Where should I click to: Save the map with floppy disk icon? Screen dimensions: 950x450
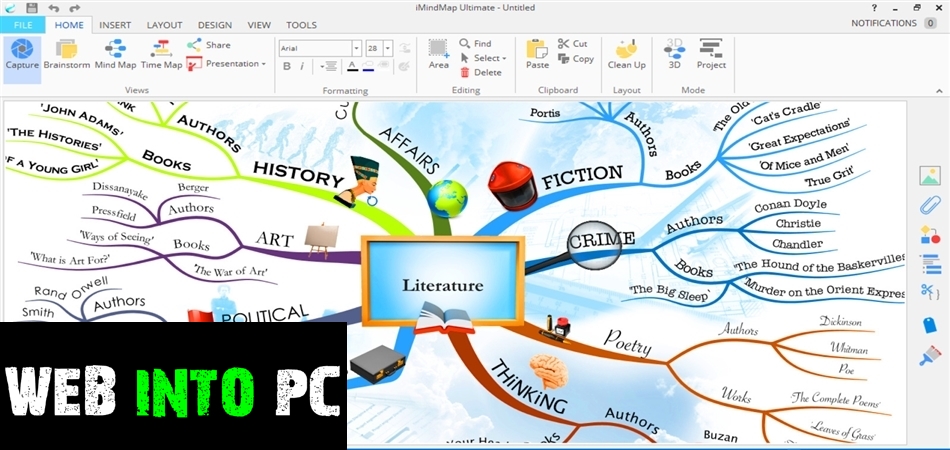[x=32, y=8]
